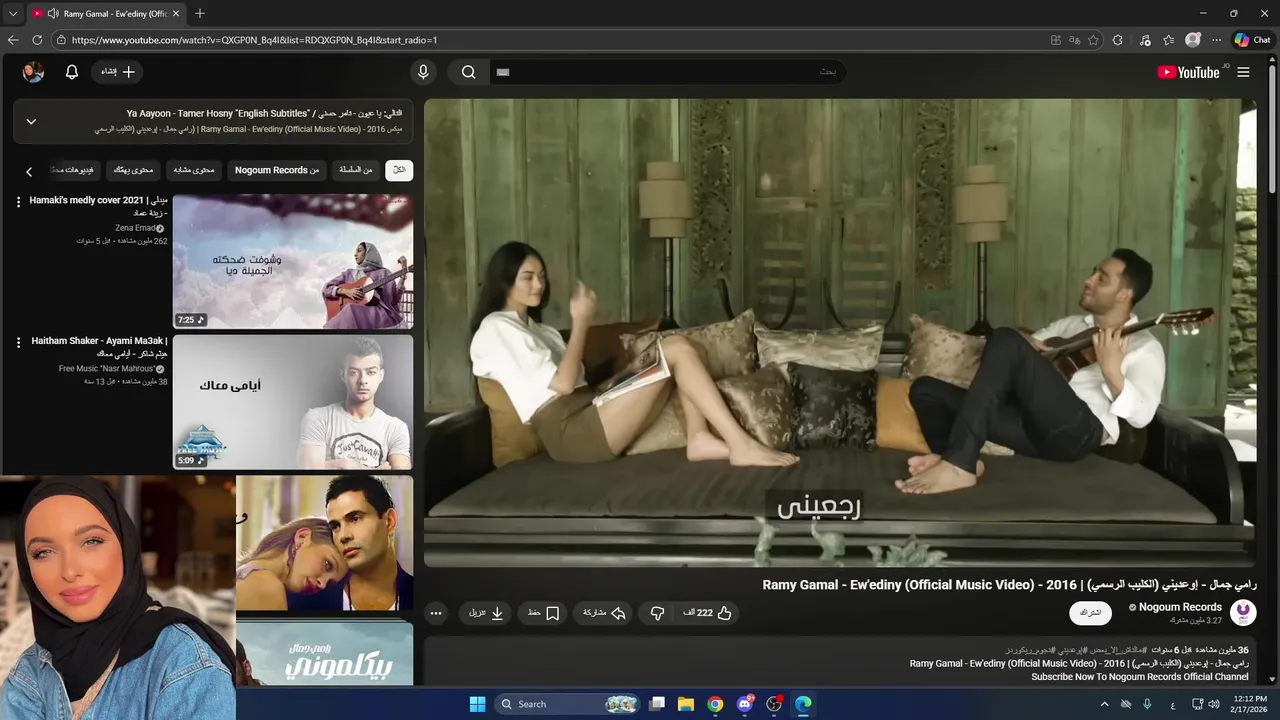Viewport: 1280px width, 720px height.
Task: Click the 'Haitham Shaker - Ayami Ma3ak' title
Action: [x=98, y=346]
